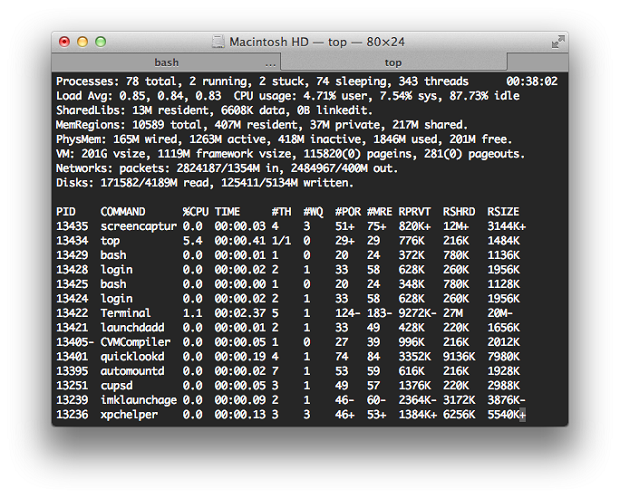Click the ellipsis indicator on the bash tab
The width and height of the screenshot is (620, 498).
[271, 62]
